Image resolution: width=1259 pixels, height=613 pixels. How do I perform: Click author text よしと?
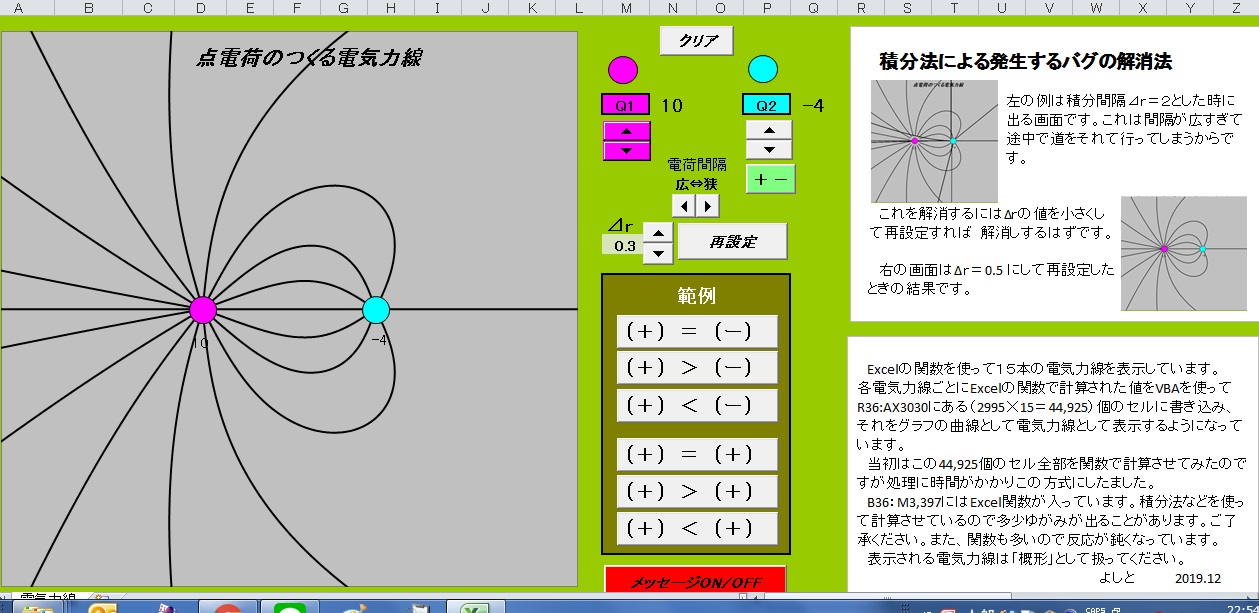(1117, 579)
